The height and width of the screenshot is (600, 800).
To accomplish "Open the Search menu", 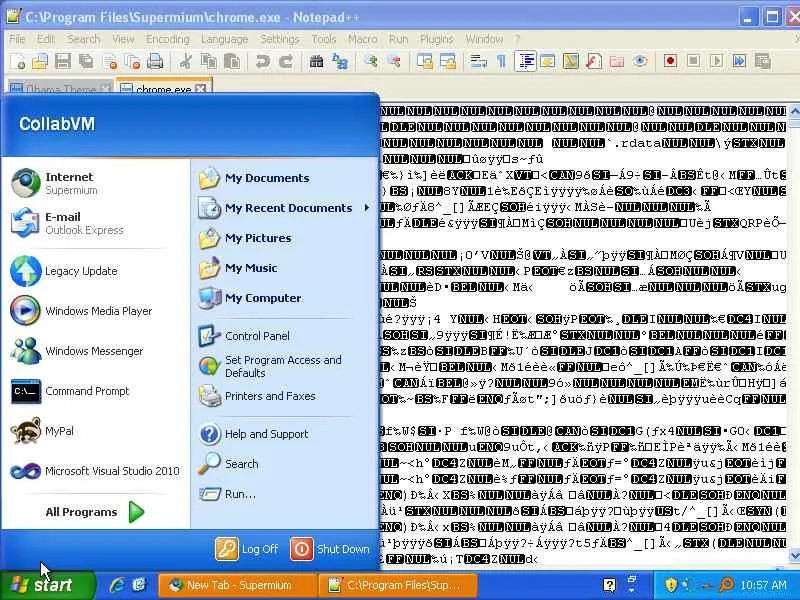I will (x=83, y=39).
